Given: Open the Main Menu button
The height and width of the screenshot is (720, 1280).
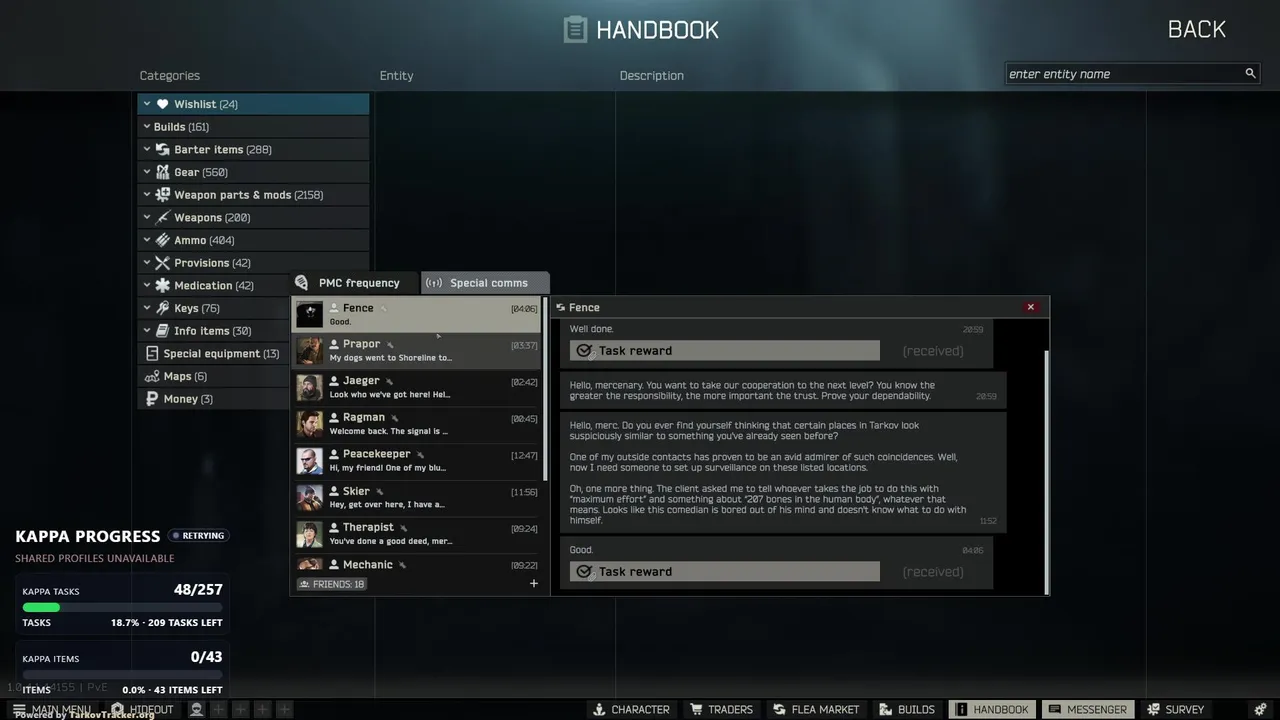Looking at the screenshot, I should click(52, 709).
